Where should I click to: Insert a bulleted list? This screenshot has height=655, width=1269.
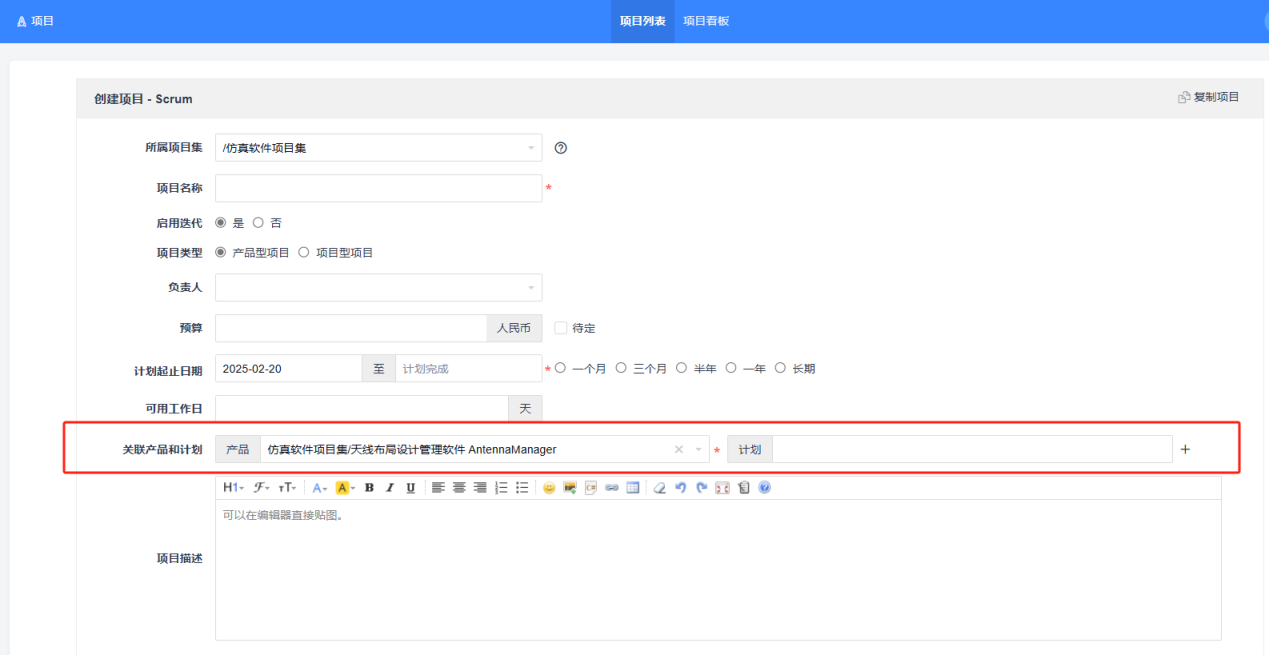point(521,488)
